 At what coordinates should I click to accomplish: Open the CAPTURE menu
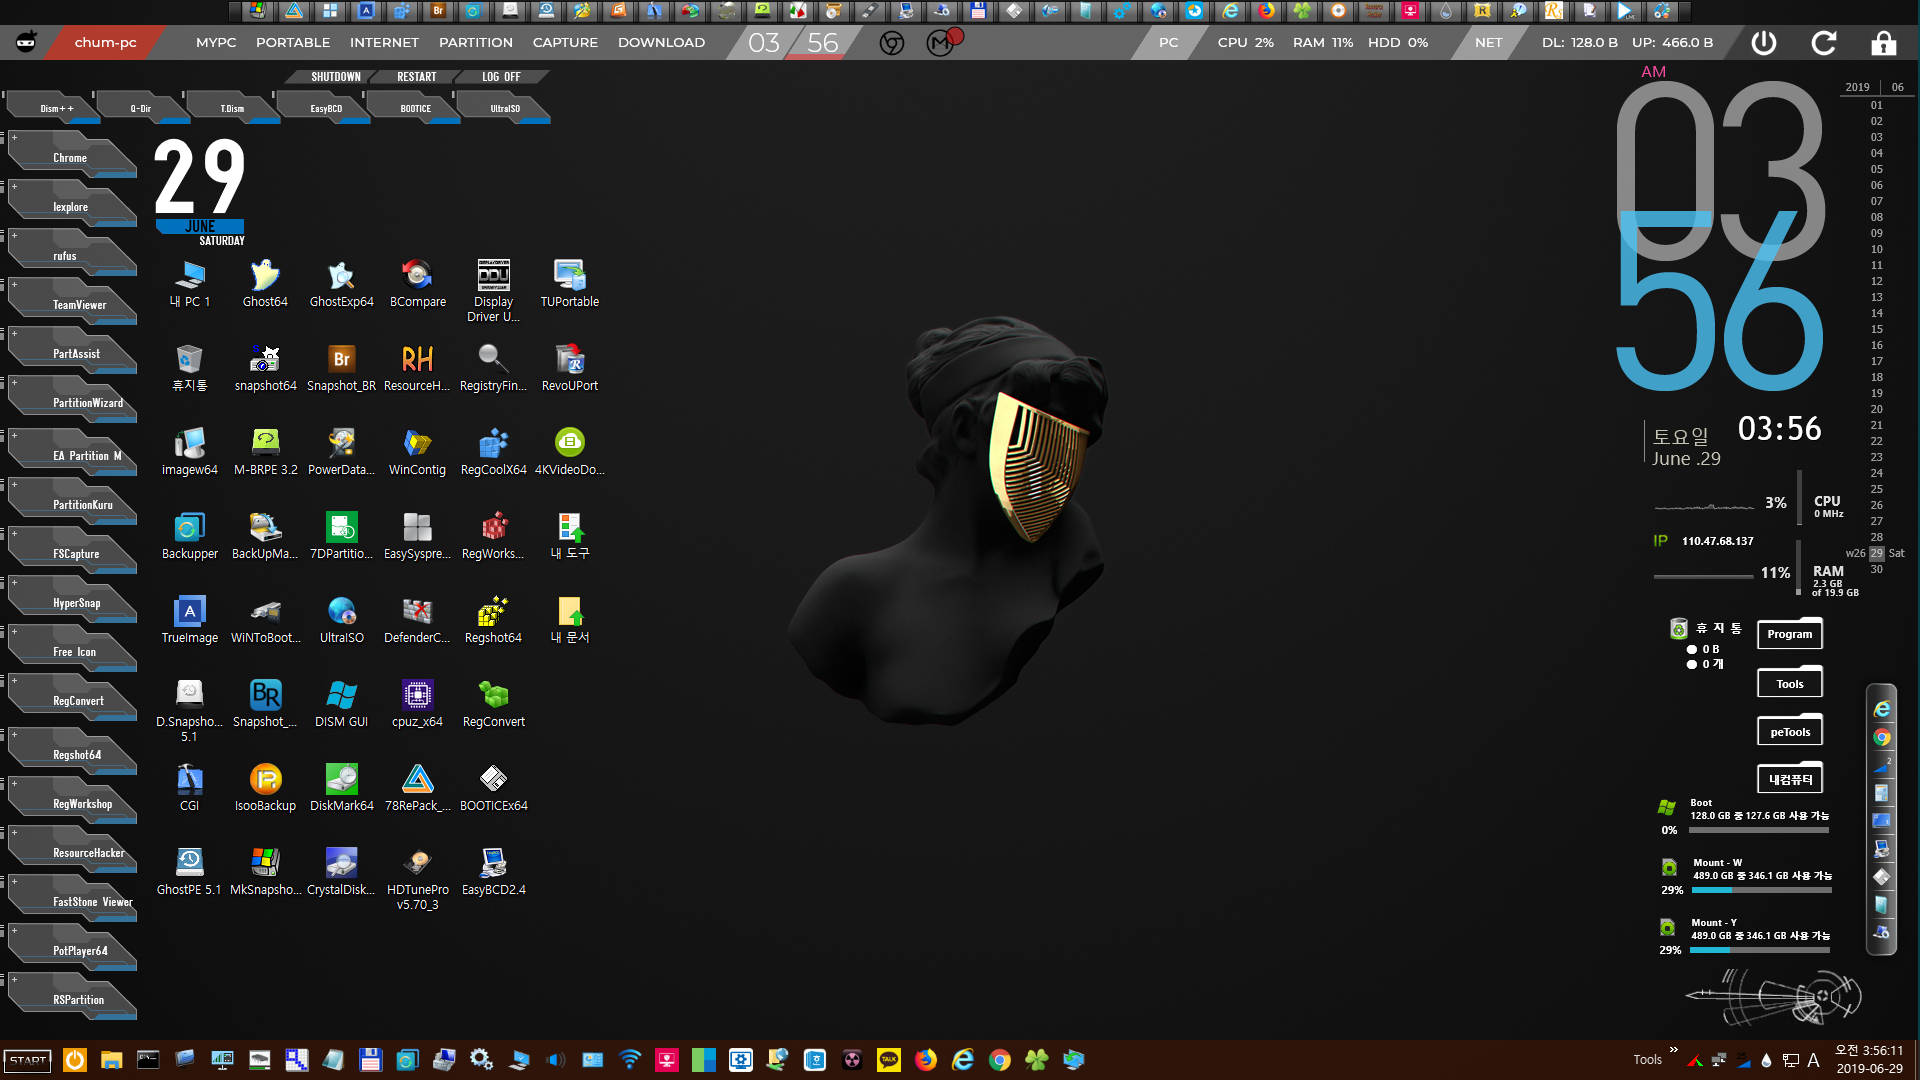click(565, 43)
